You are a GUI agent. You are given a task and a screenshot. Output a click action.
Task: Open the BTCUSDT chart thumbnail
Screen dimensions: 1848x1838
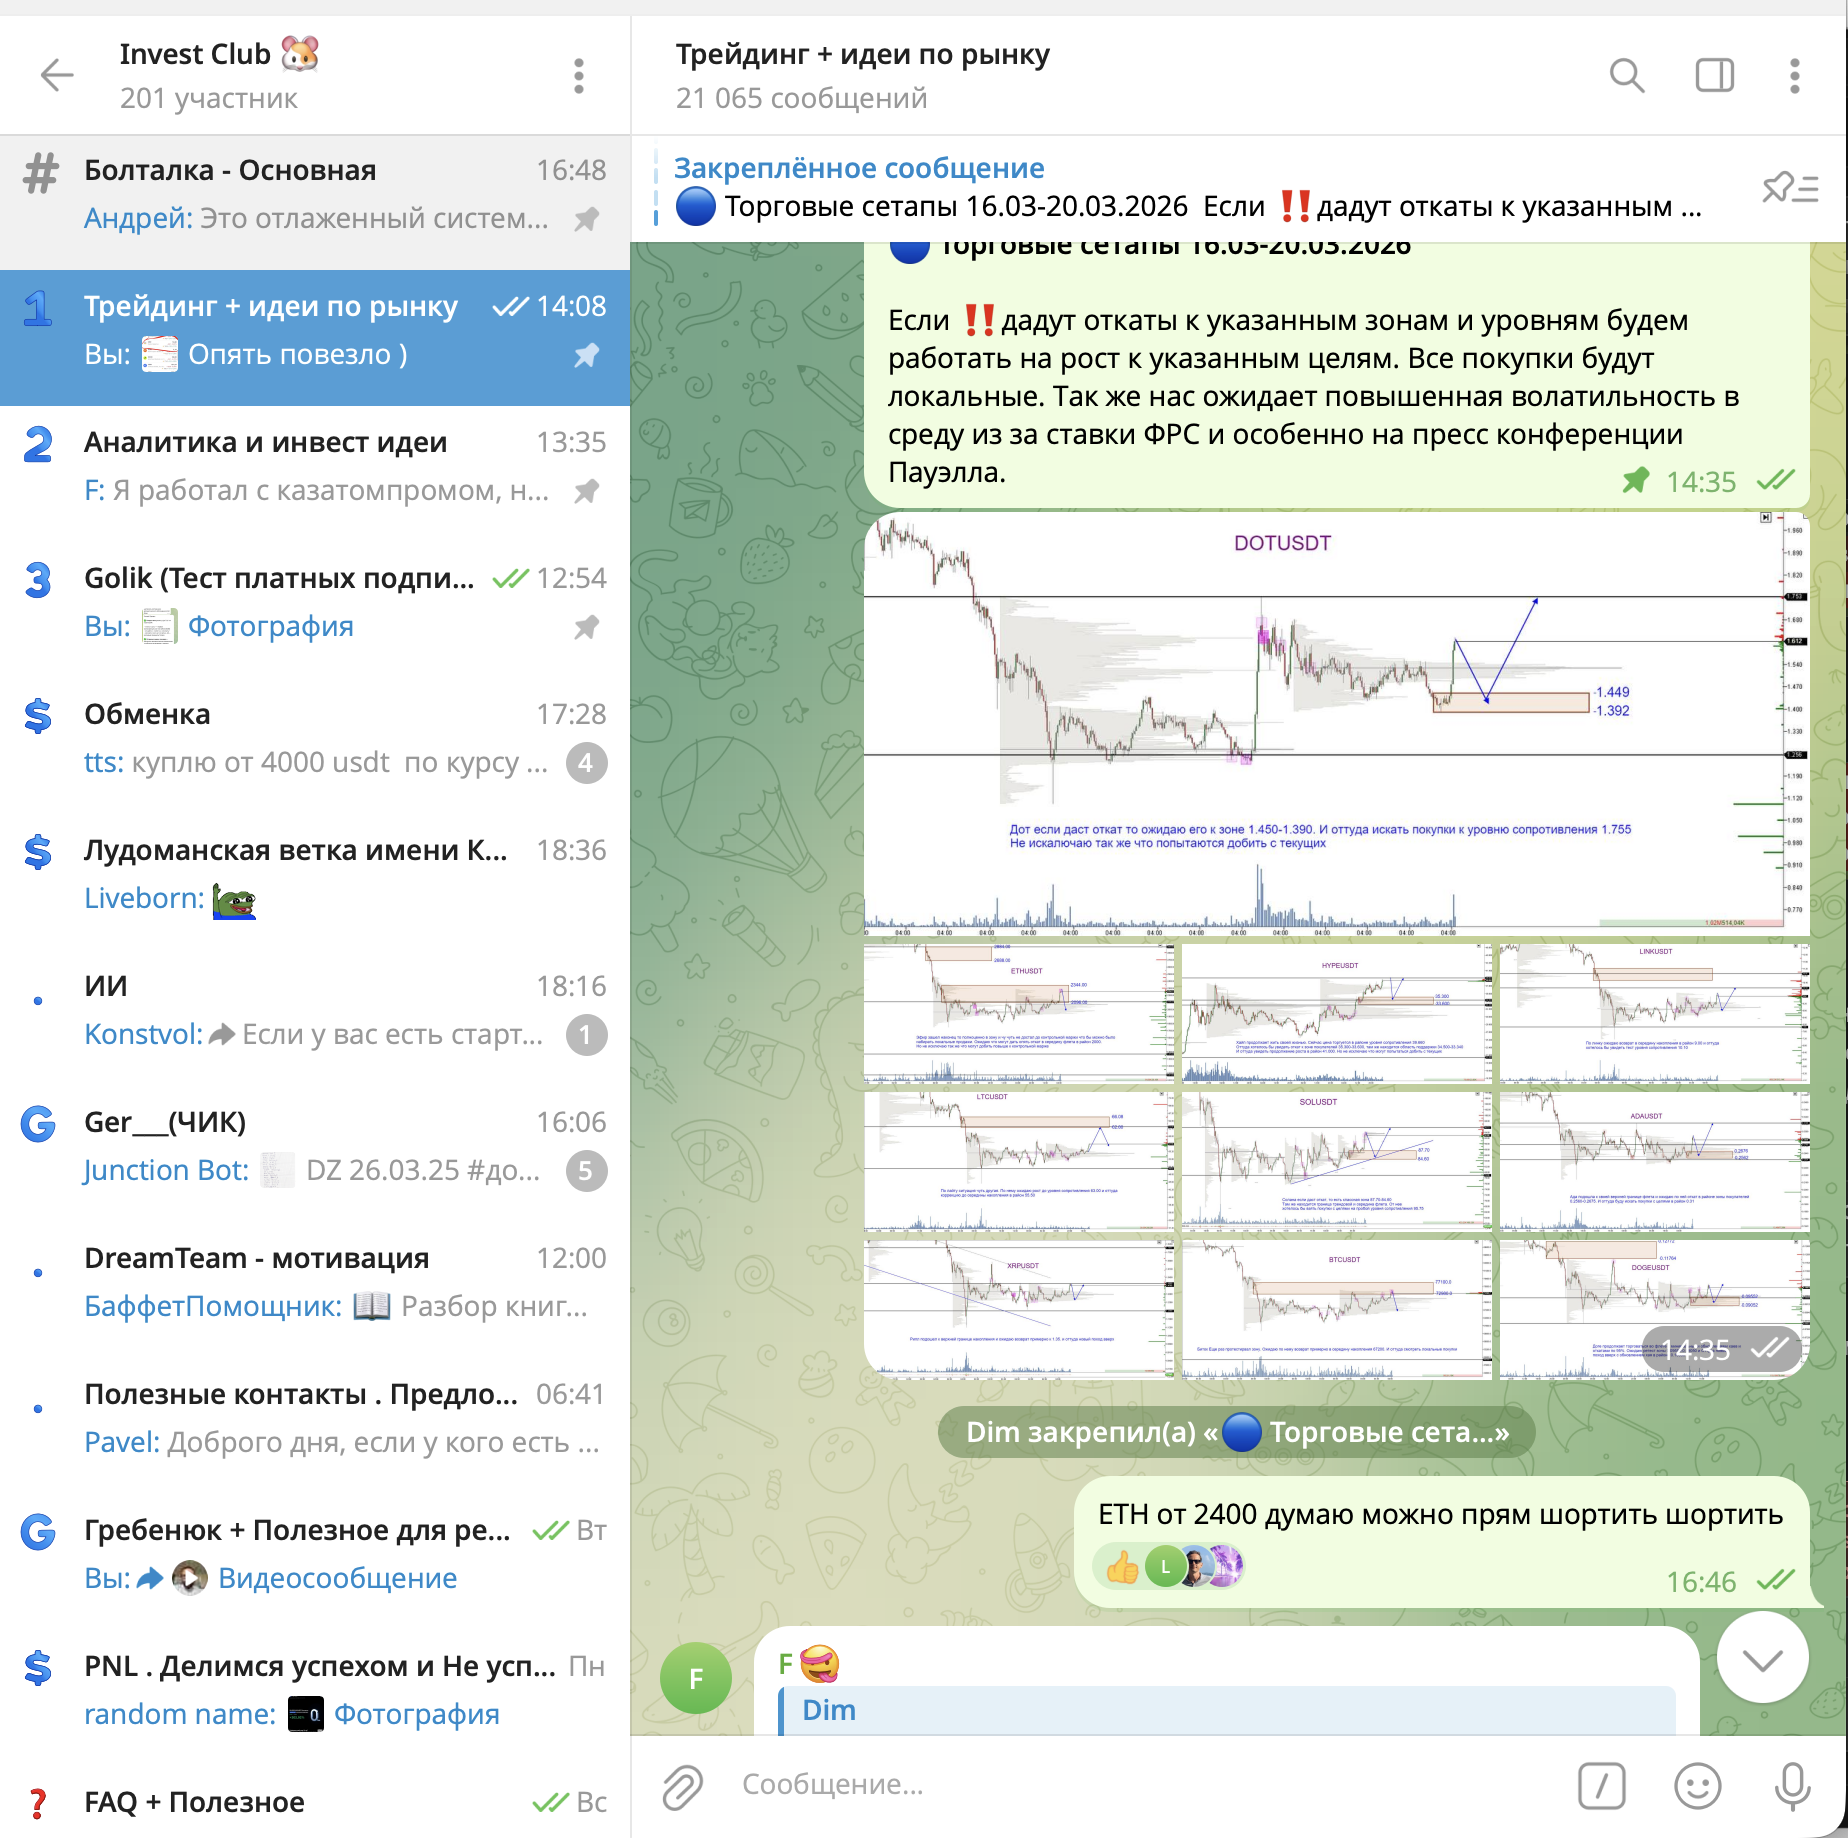click(x=1336, y=1310)
